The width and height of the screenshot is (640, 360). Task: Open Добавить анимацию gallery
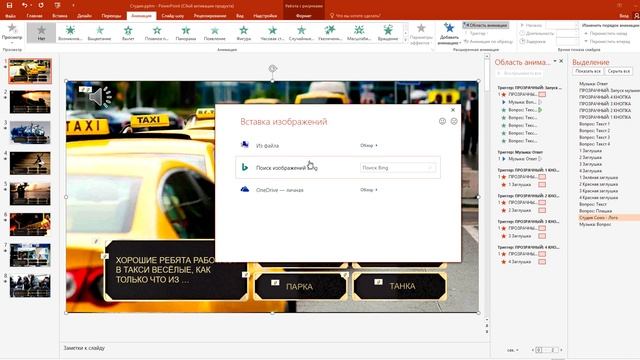[449, 33]
